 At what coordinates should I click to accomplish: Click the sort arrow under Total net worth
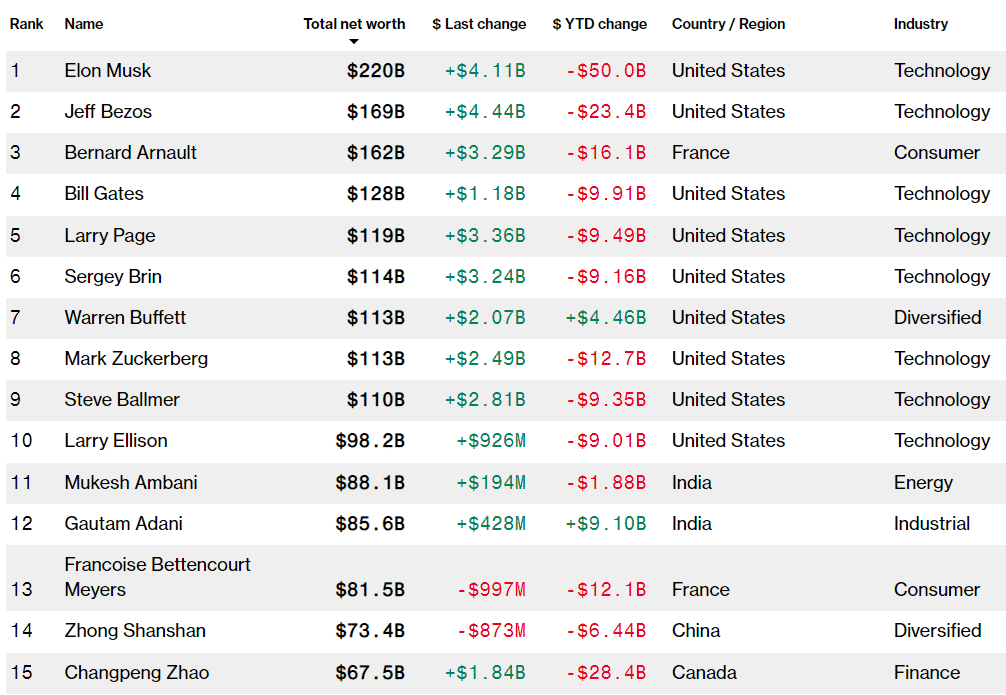354,42
